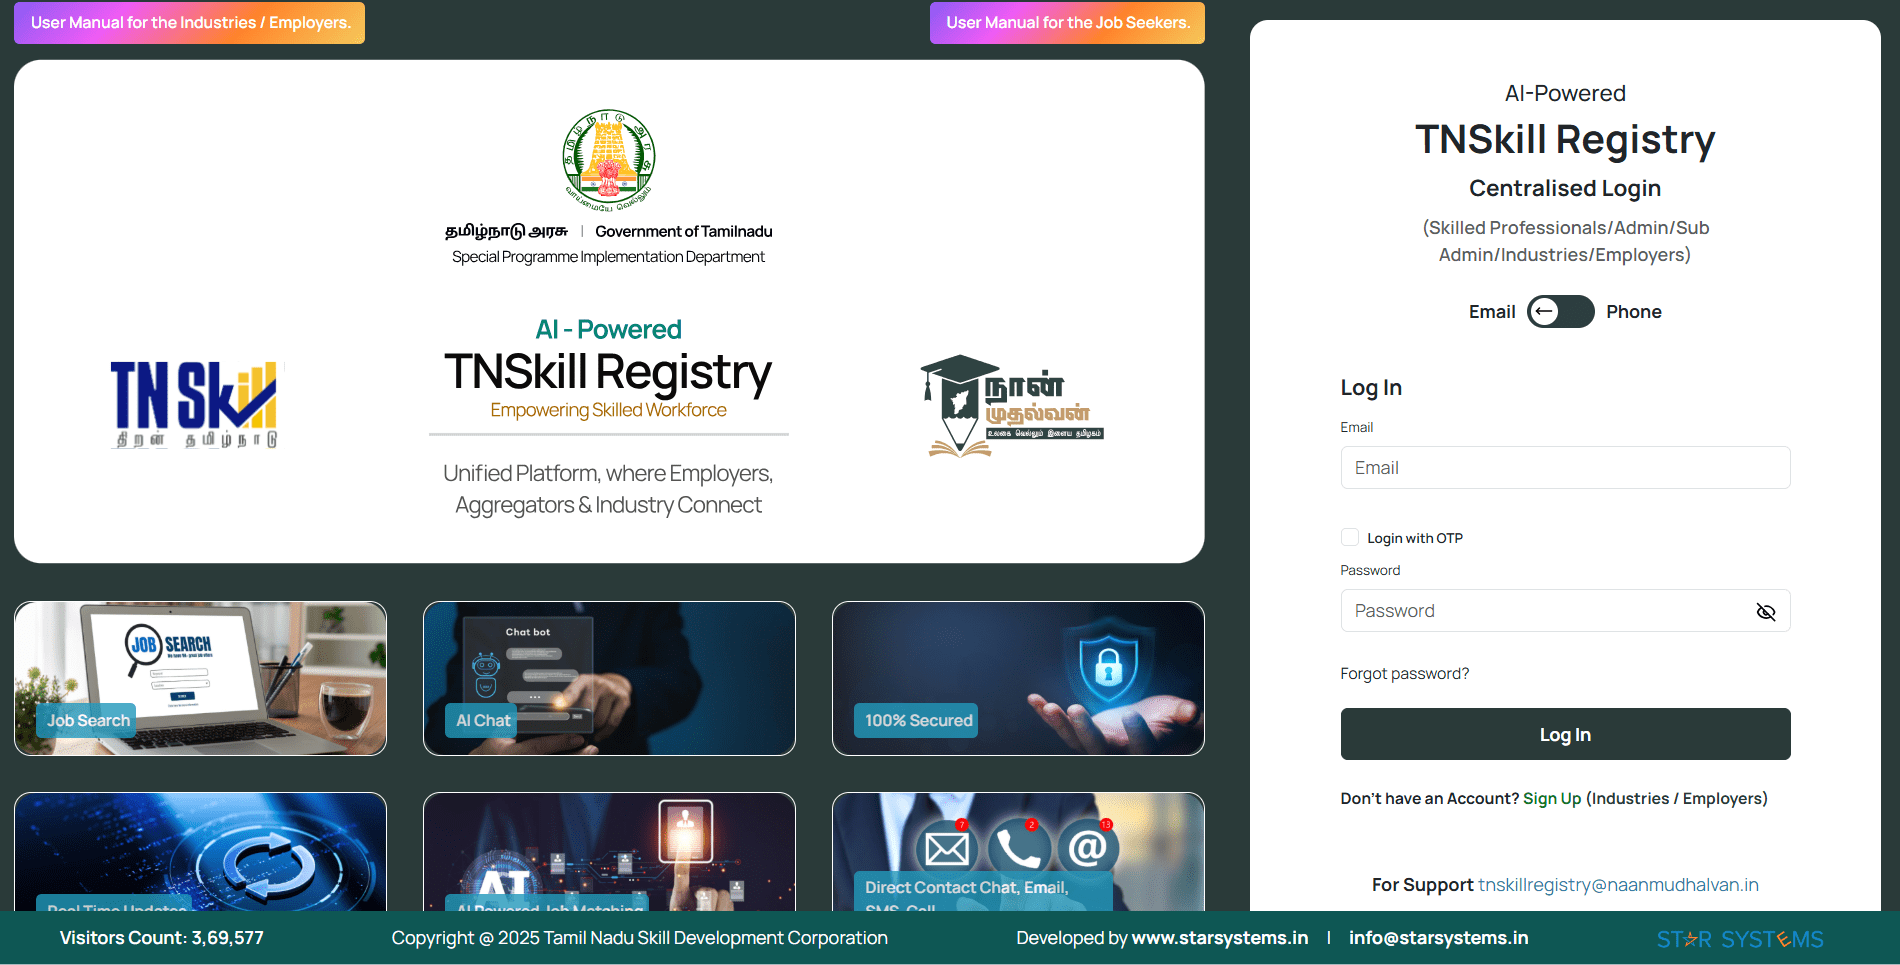Image resolution: width=1900 pixels, height=965 pixels.
Task: Click the mail envelope icon
Action: (x=946, y=849)
